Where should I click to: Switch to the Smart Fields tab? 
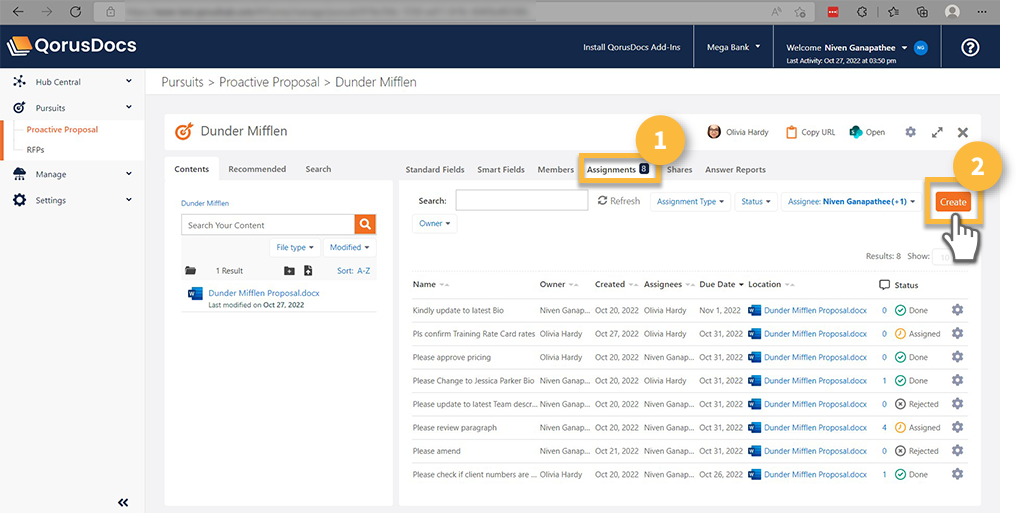tap(501, 170)
